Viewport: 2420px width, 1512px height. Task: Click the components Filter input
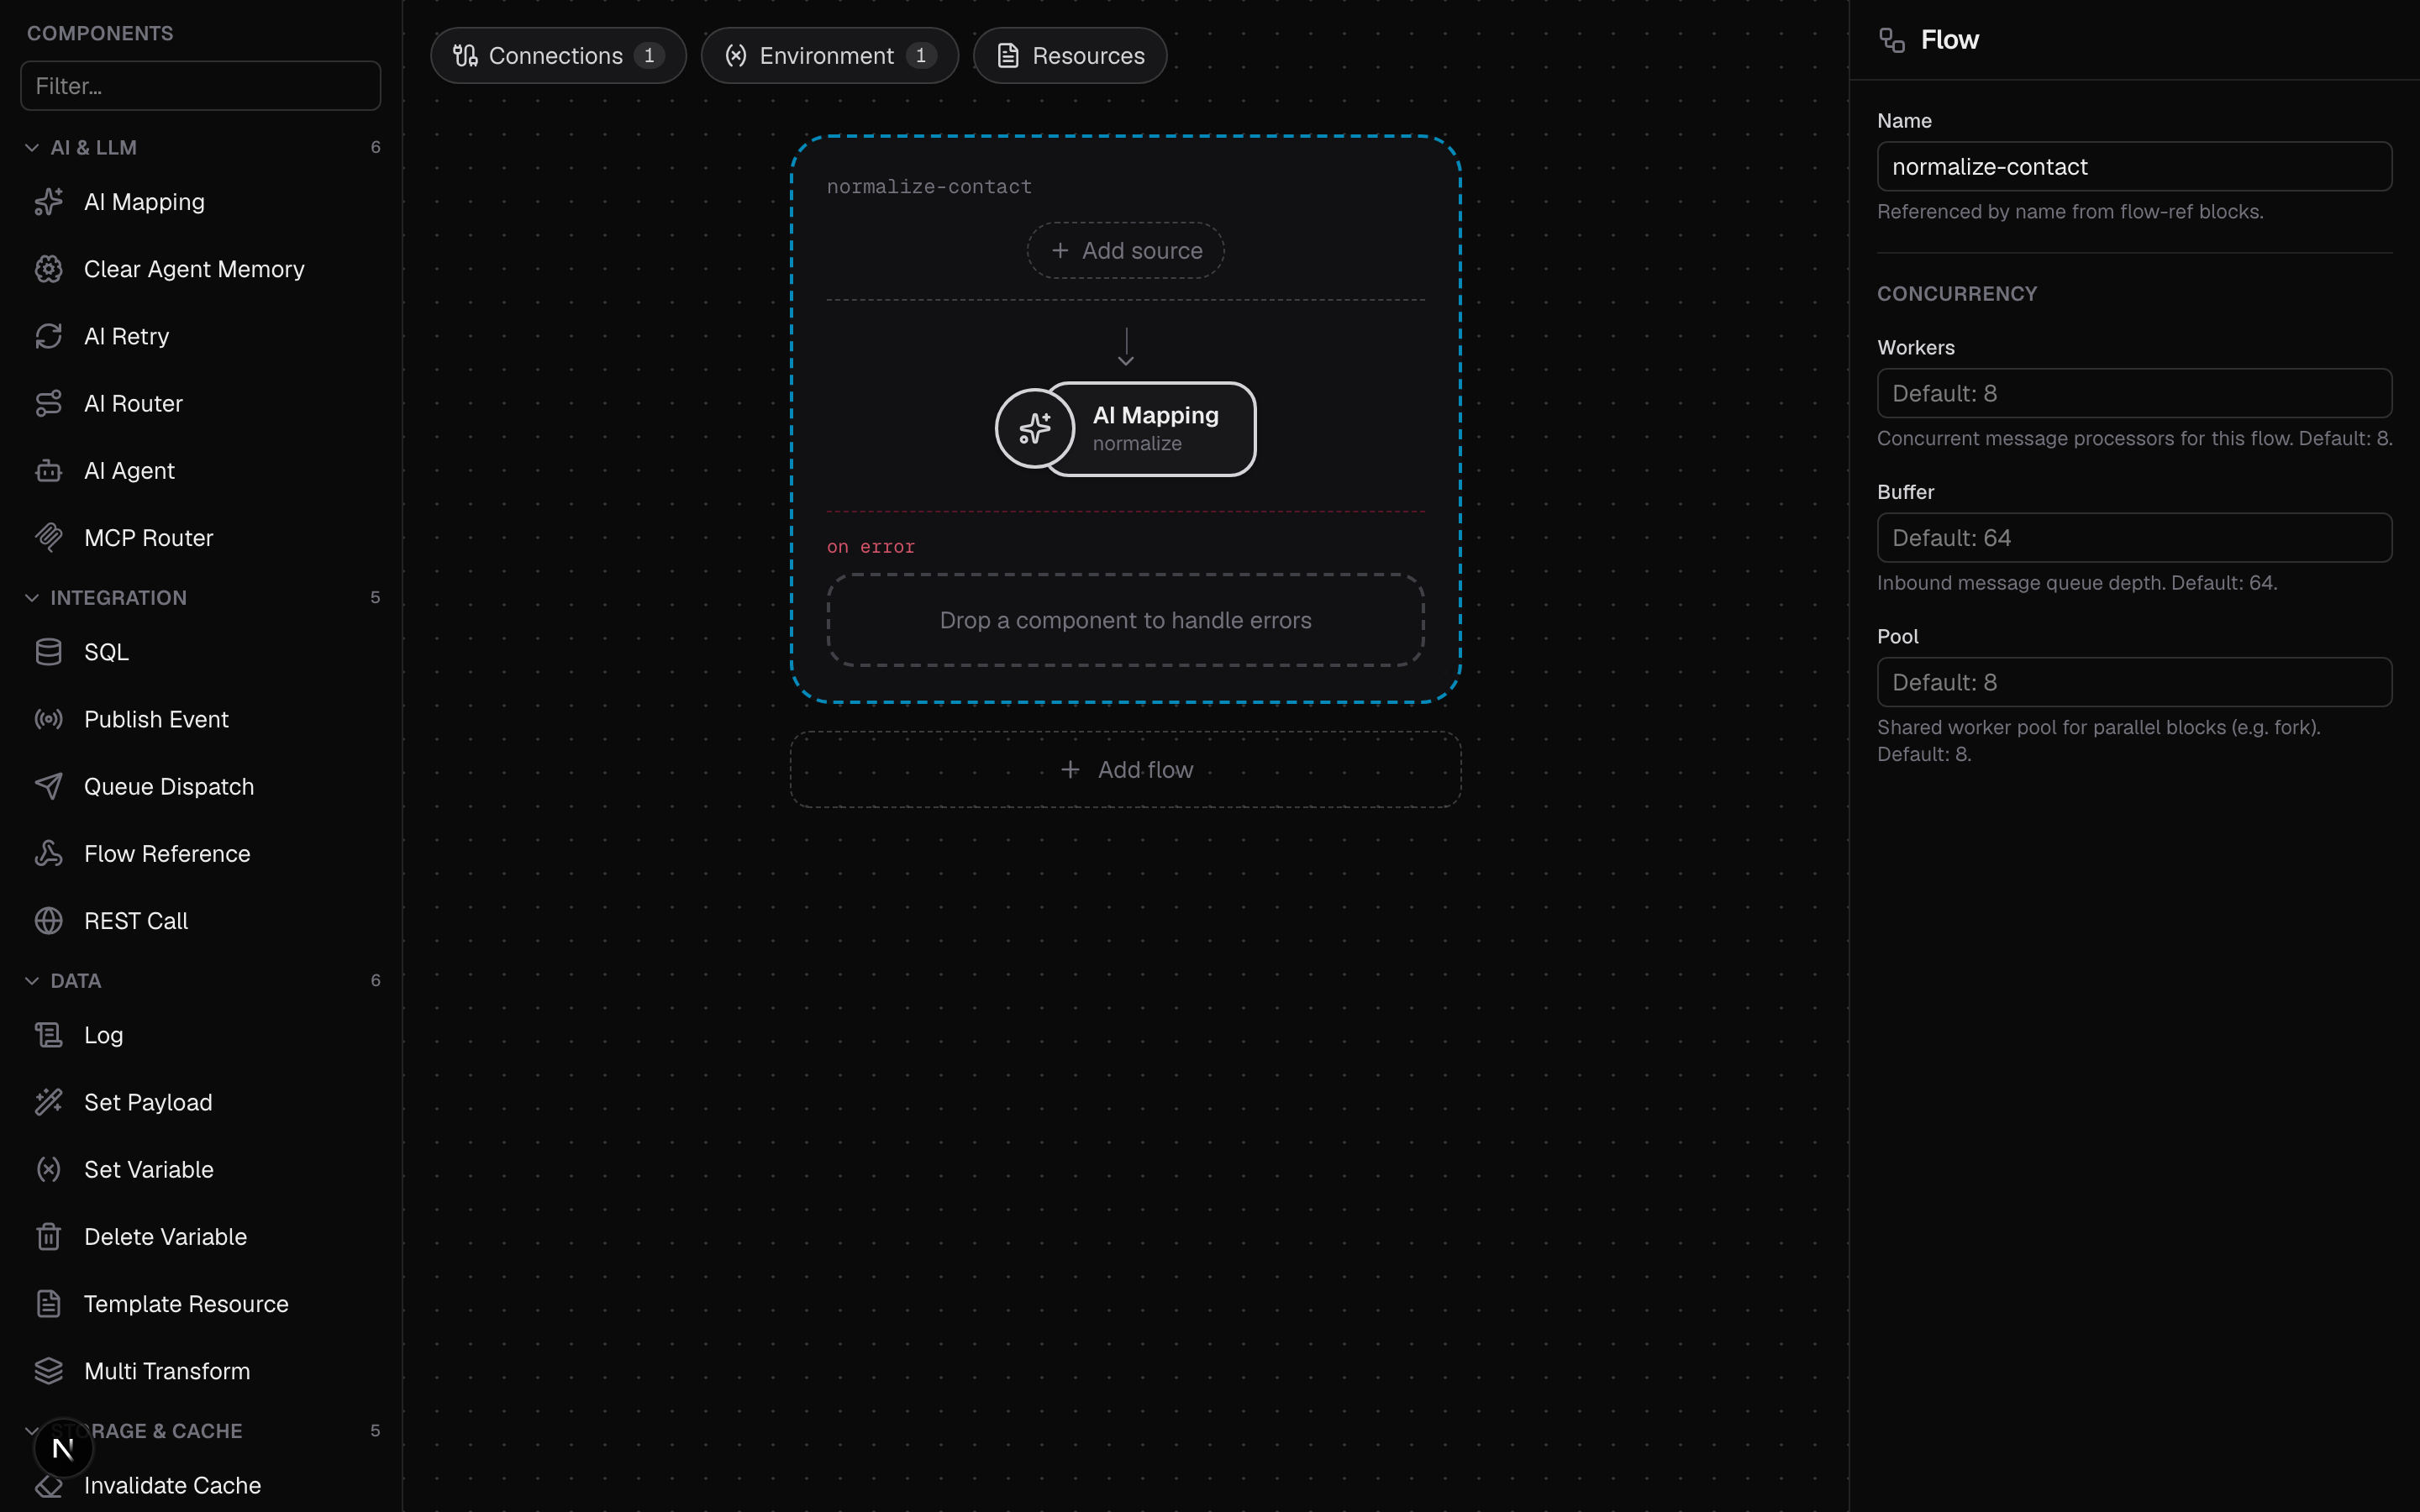(200, 86)
